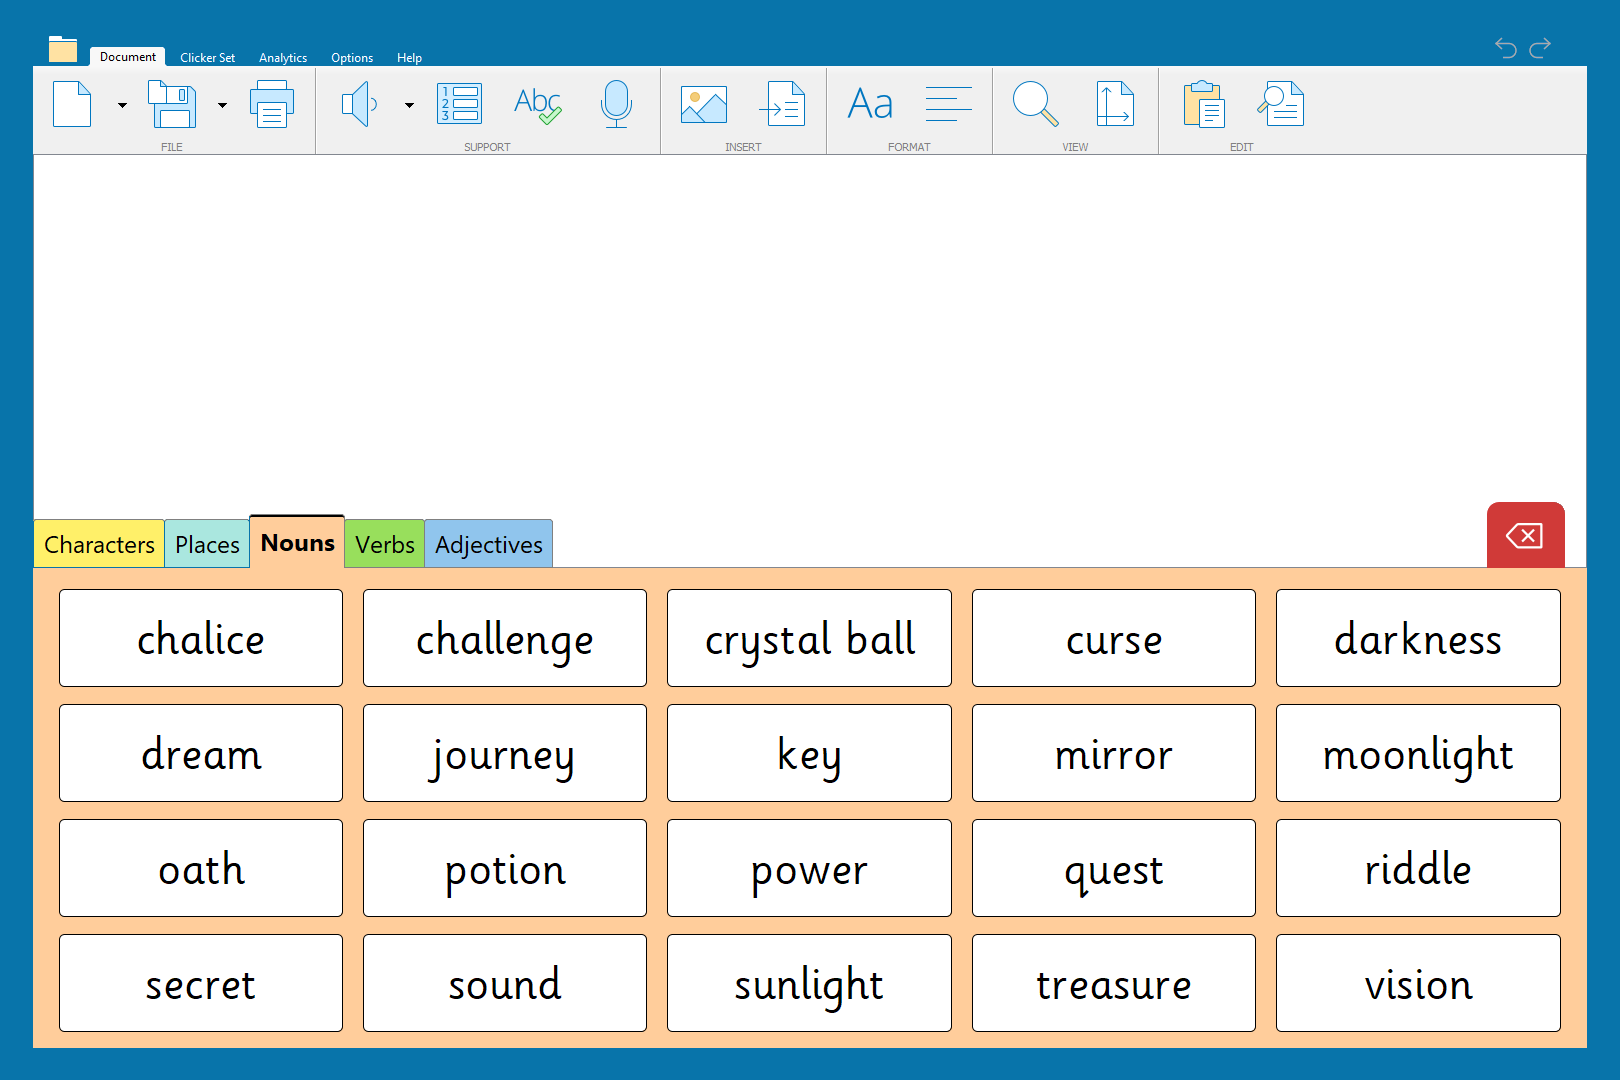
Task: Insert a picture using image icon
Action: click(x=704, y=104)
